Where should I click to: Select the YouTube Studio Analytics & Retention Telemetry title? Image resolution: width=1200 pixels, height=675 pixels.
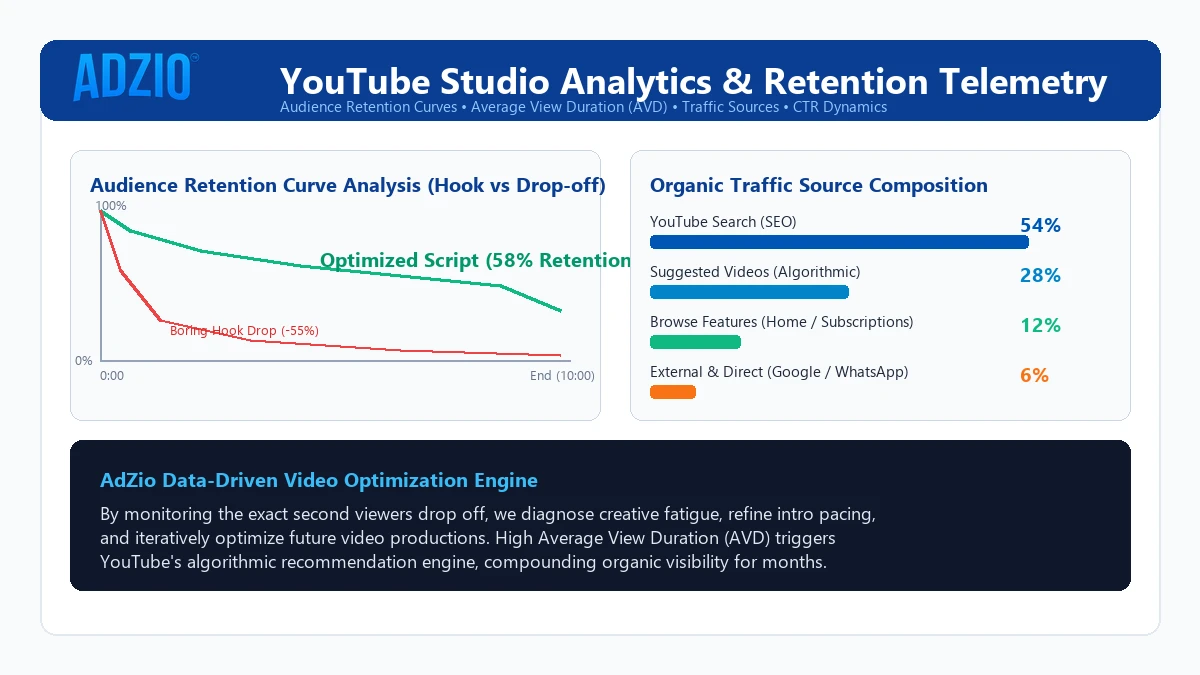693,81
